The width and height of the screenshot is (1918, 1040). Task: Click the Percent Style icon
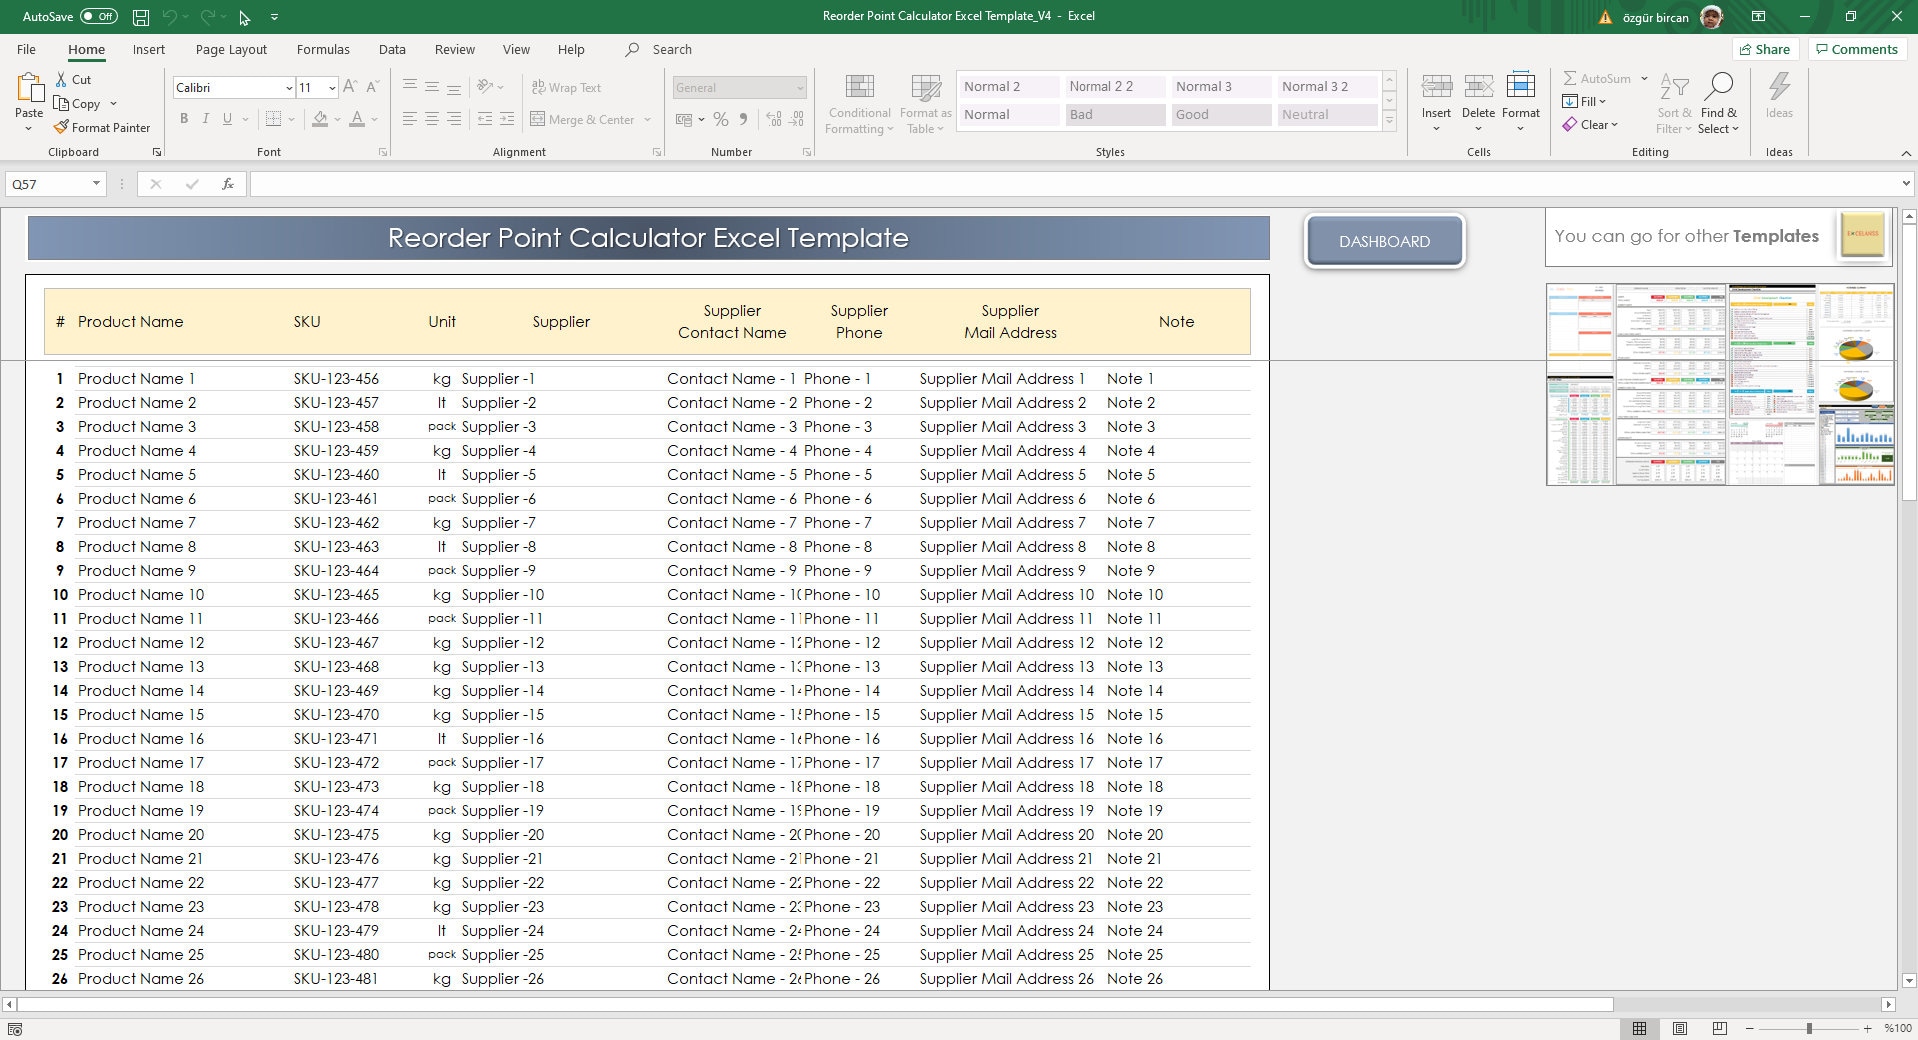(x=721, y=119)
